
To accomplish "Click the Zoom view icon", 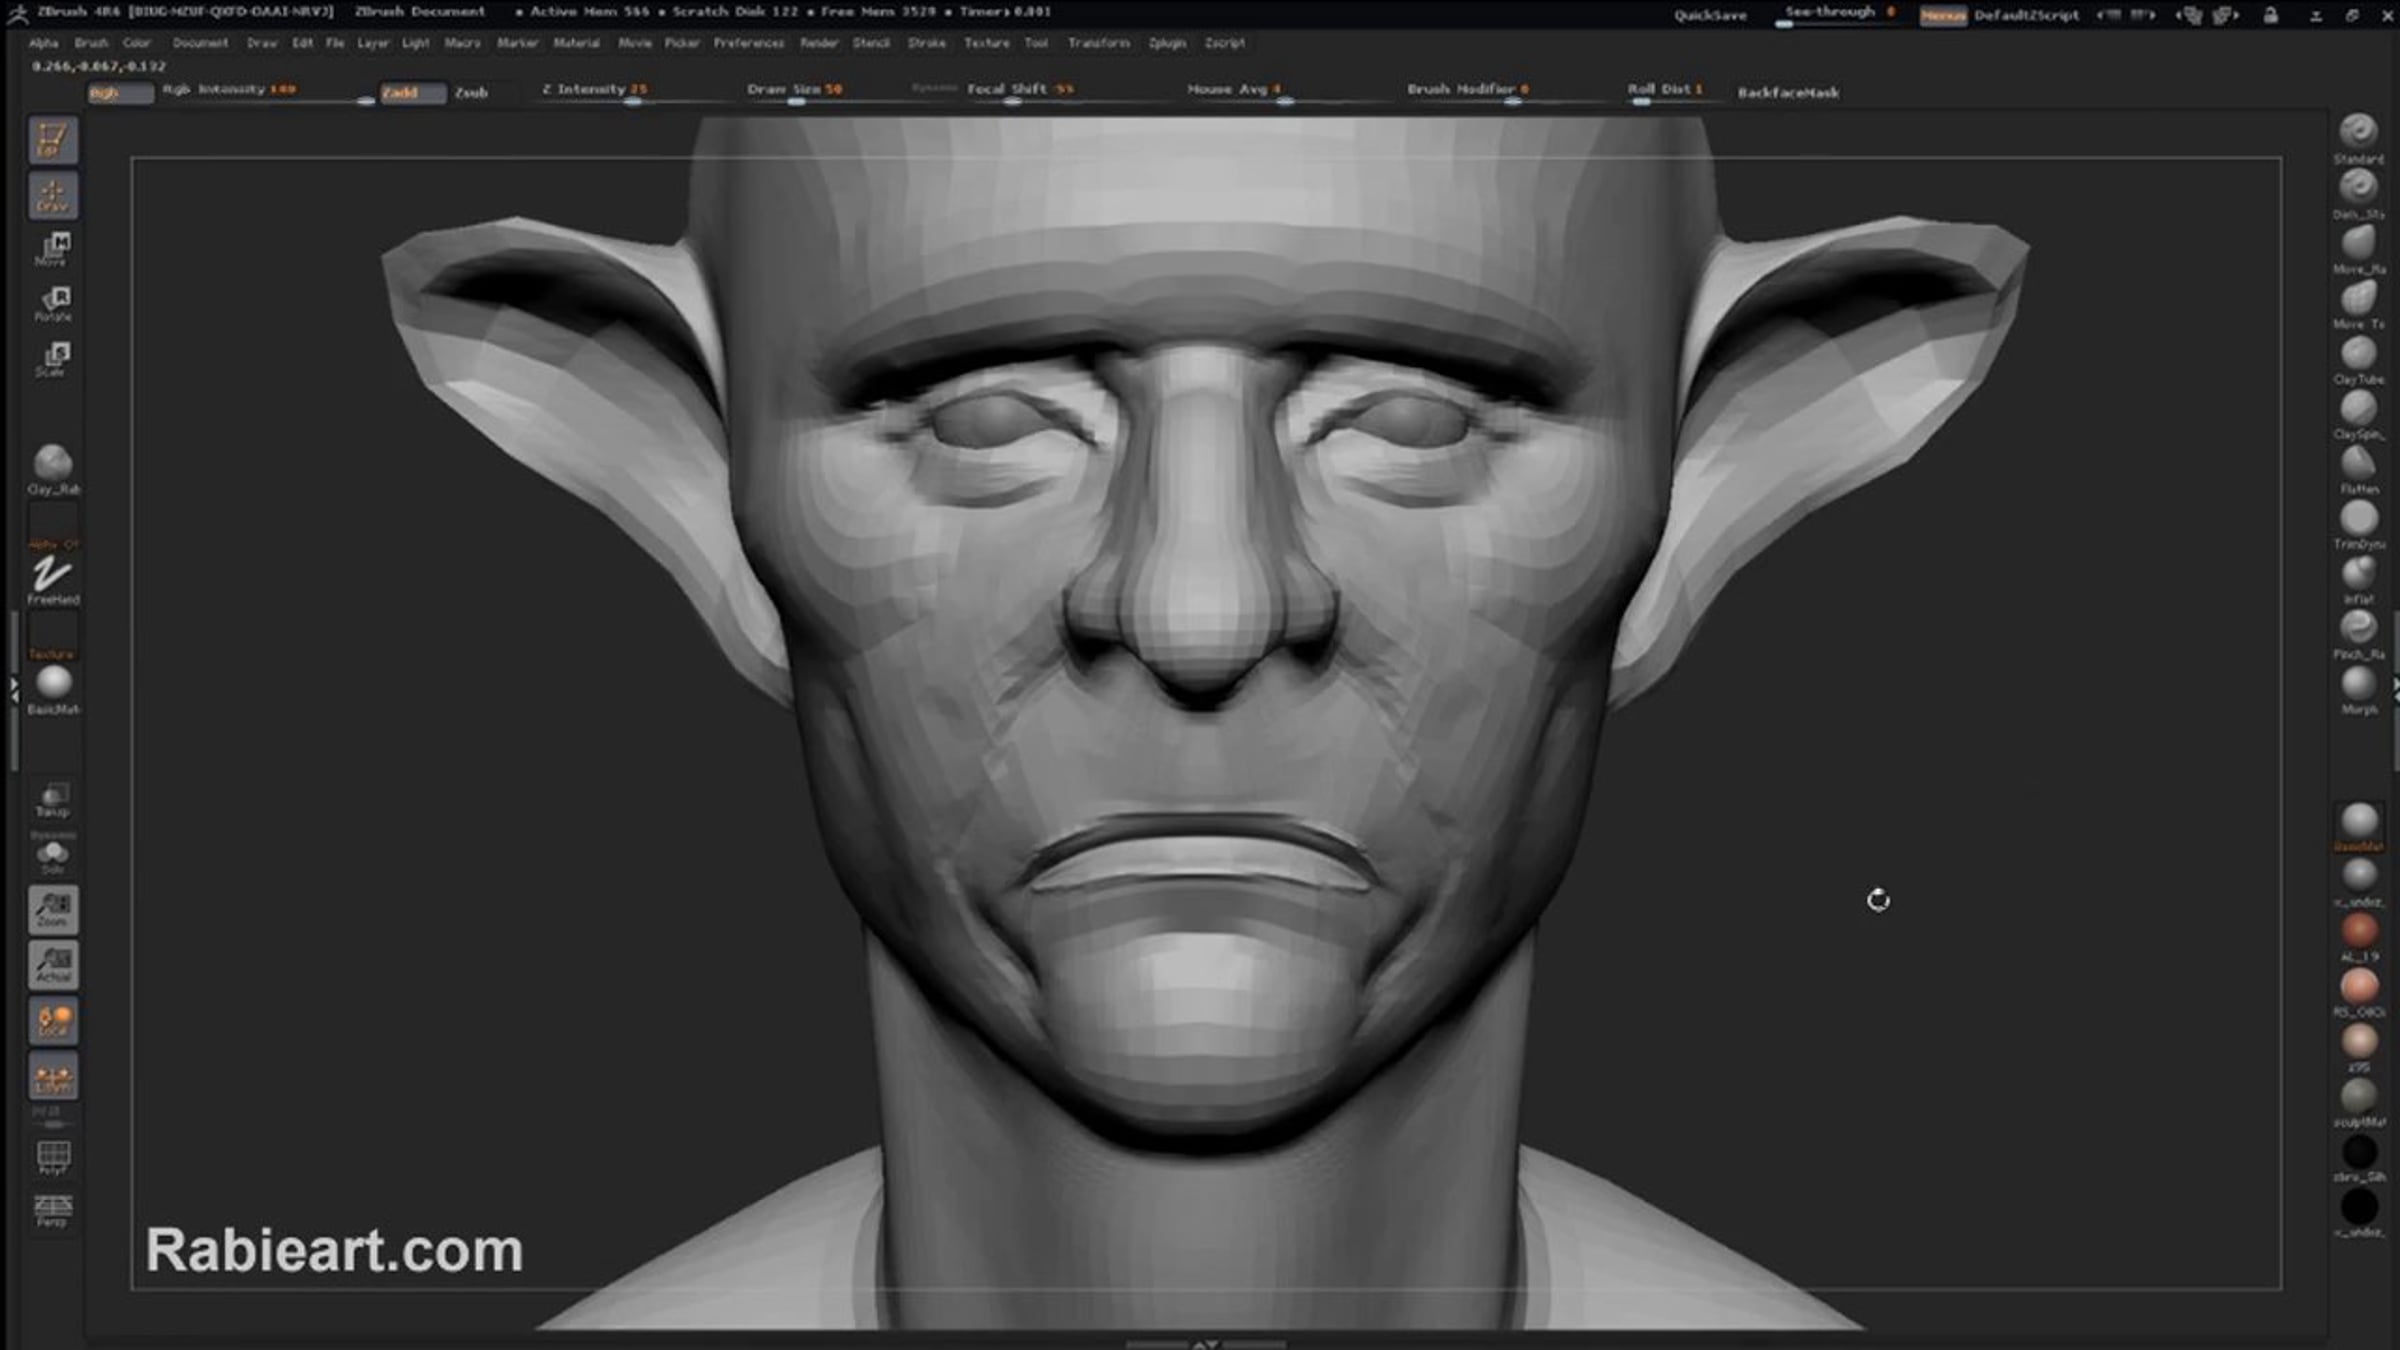I will click(53, 909).
